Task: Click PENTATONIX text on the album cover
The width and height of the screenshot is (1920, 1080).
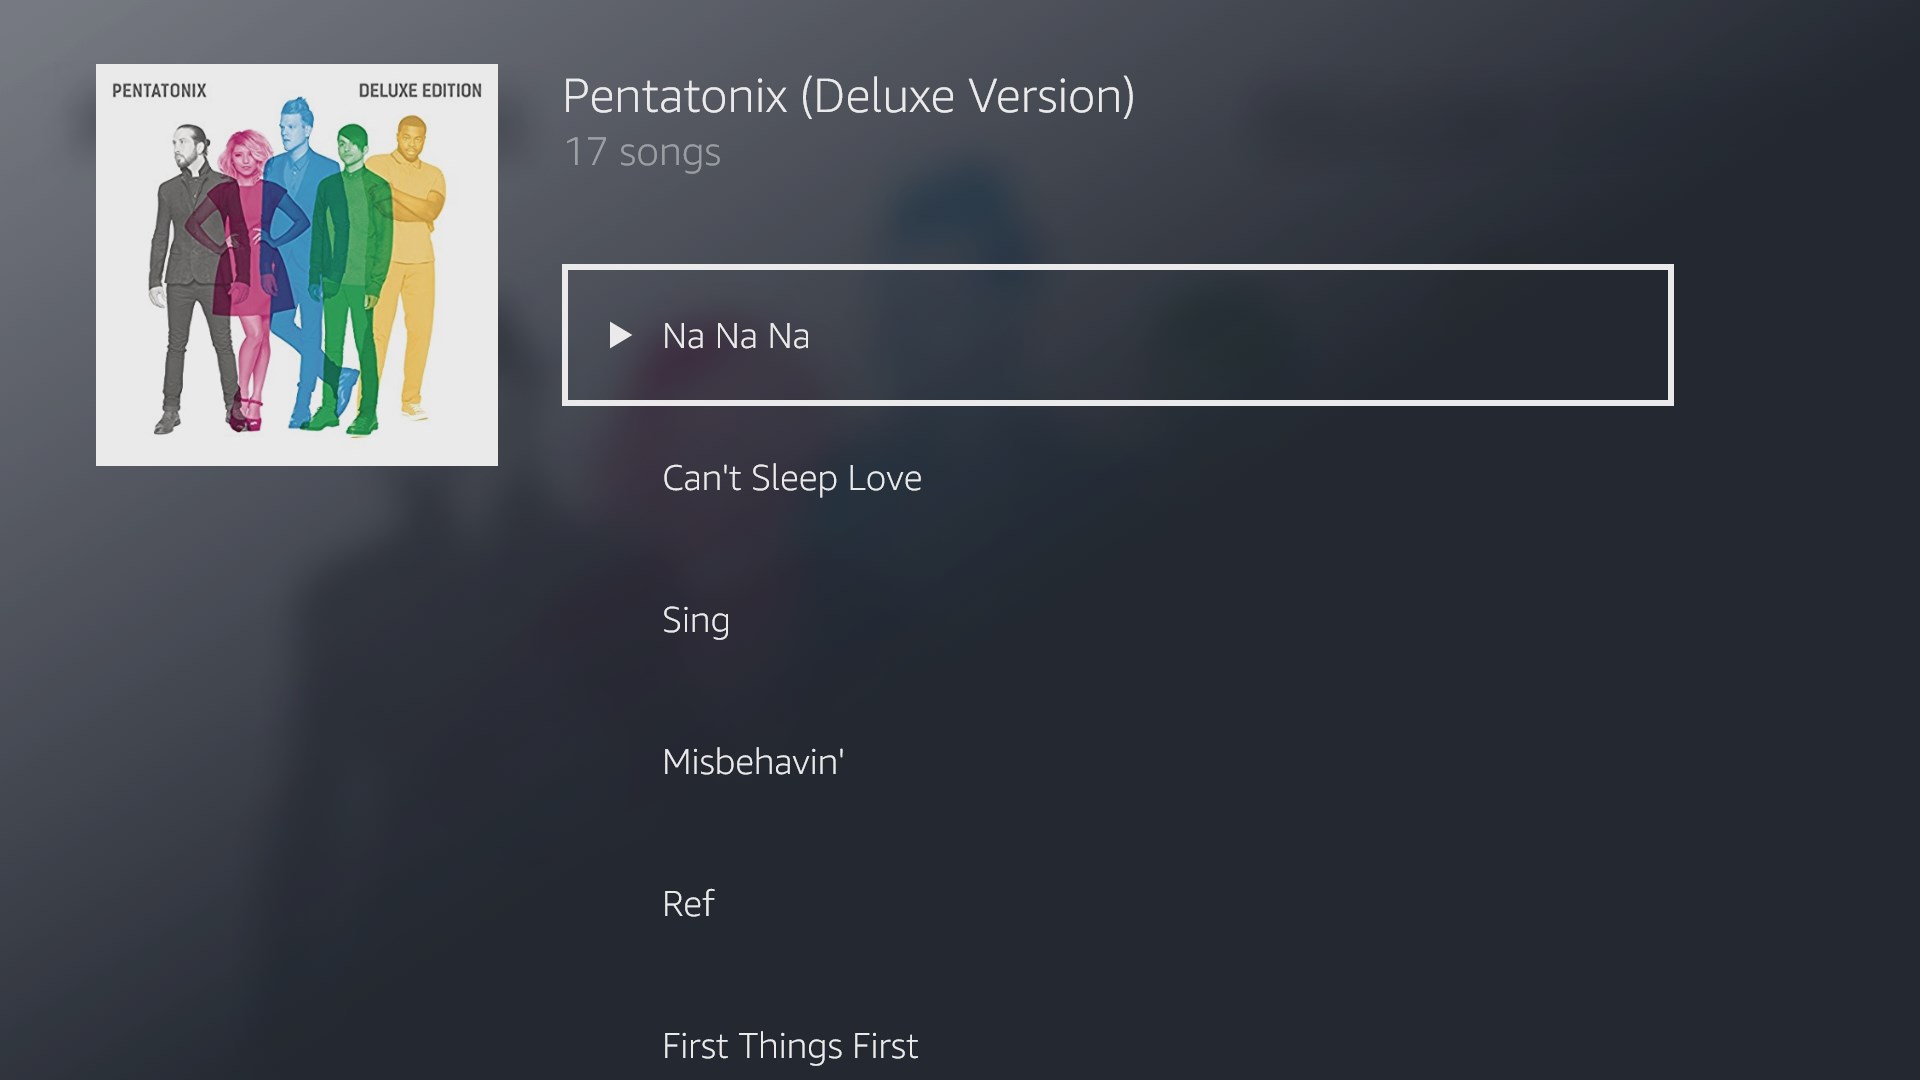Action: point(159,91)
